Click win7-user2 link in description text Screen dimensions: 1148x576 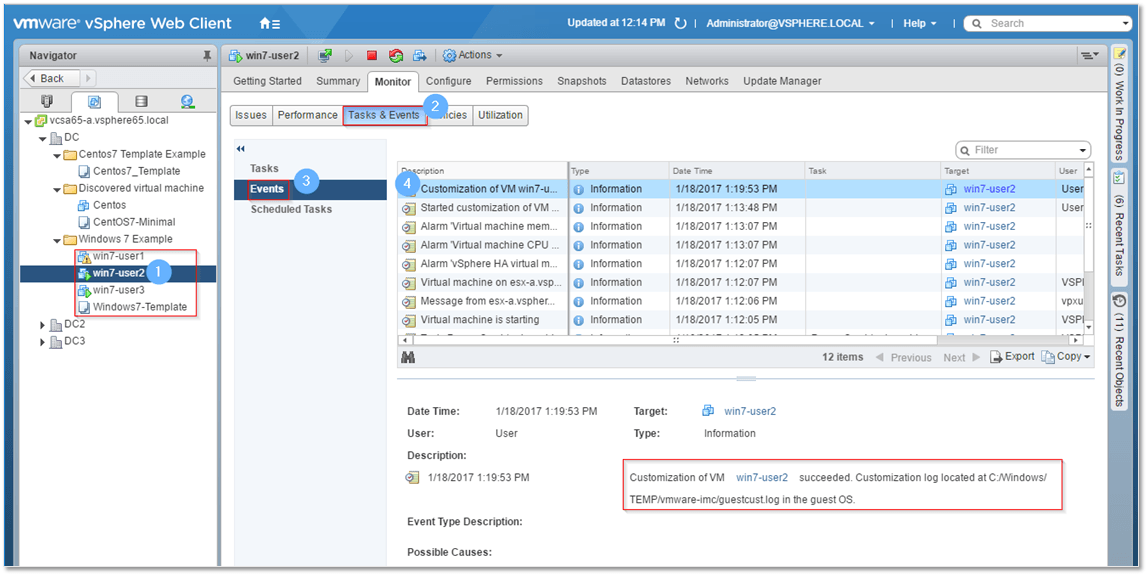click(762, 477)
